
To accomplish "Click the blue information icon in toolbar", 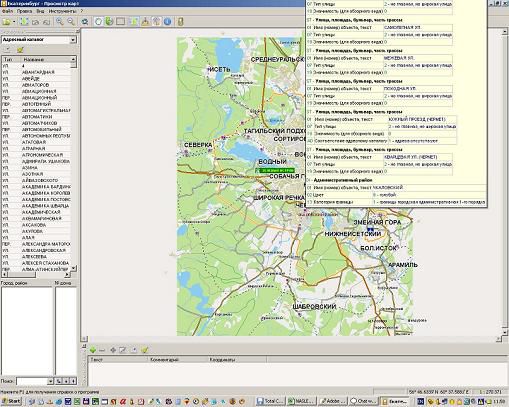I will (x=168, y=22).
